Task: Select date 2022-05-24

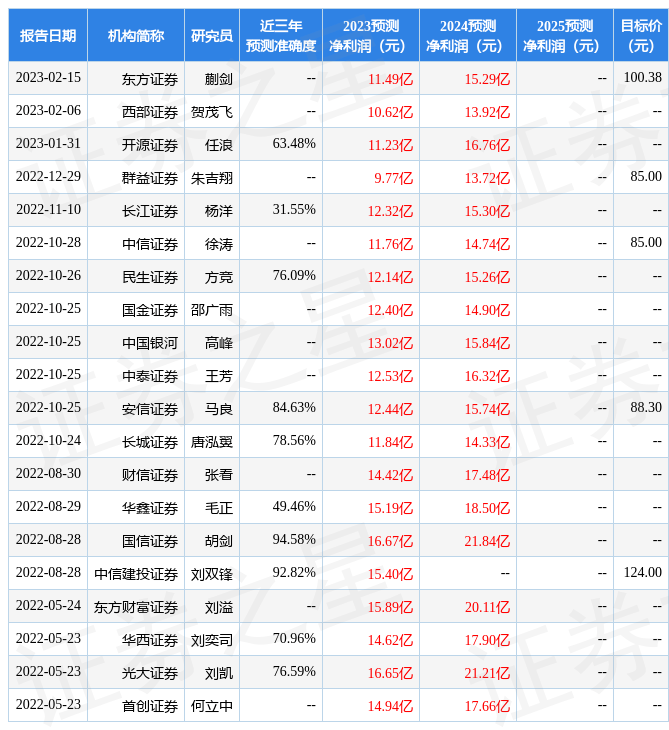Action: pos(48,605)
